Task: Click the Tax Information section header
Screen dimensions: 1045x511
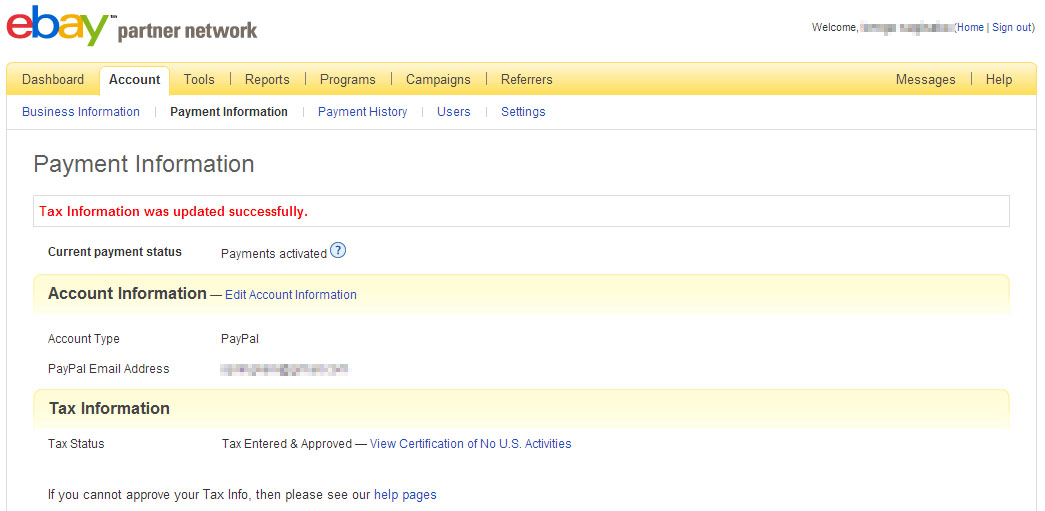Action: click(x=109, y=408)
